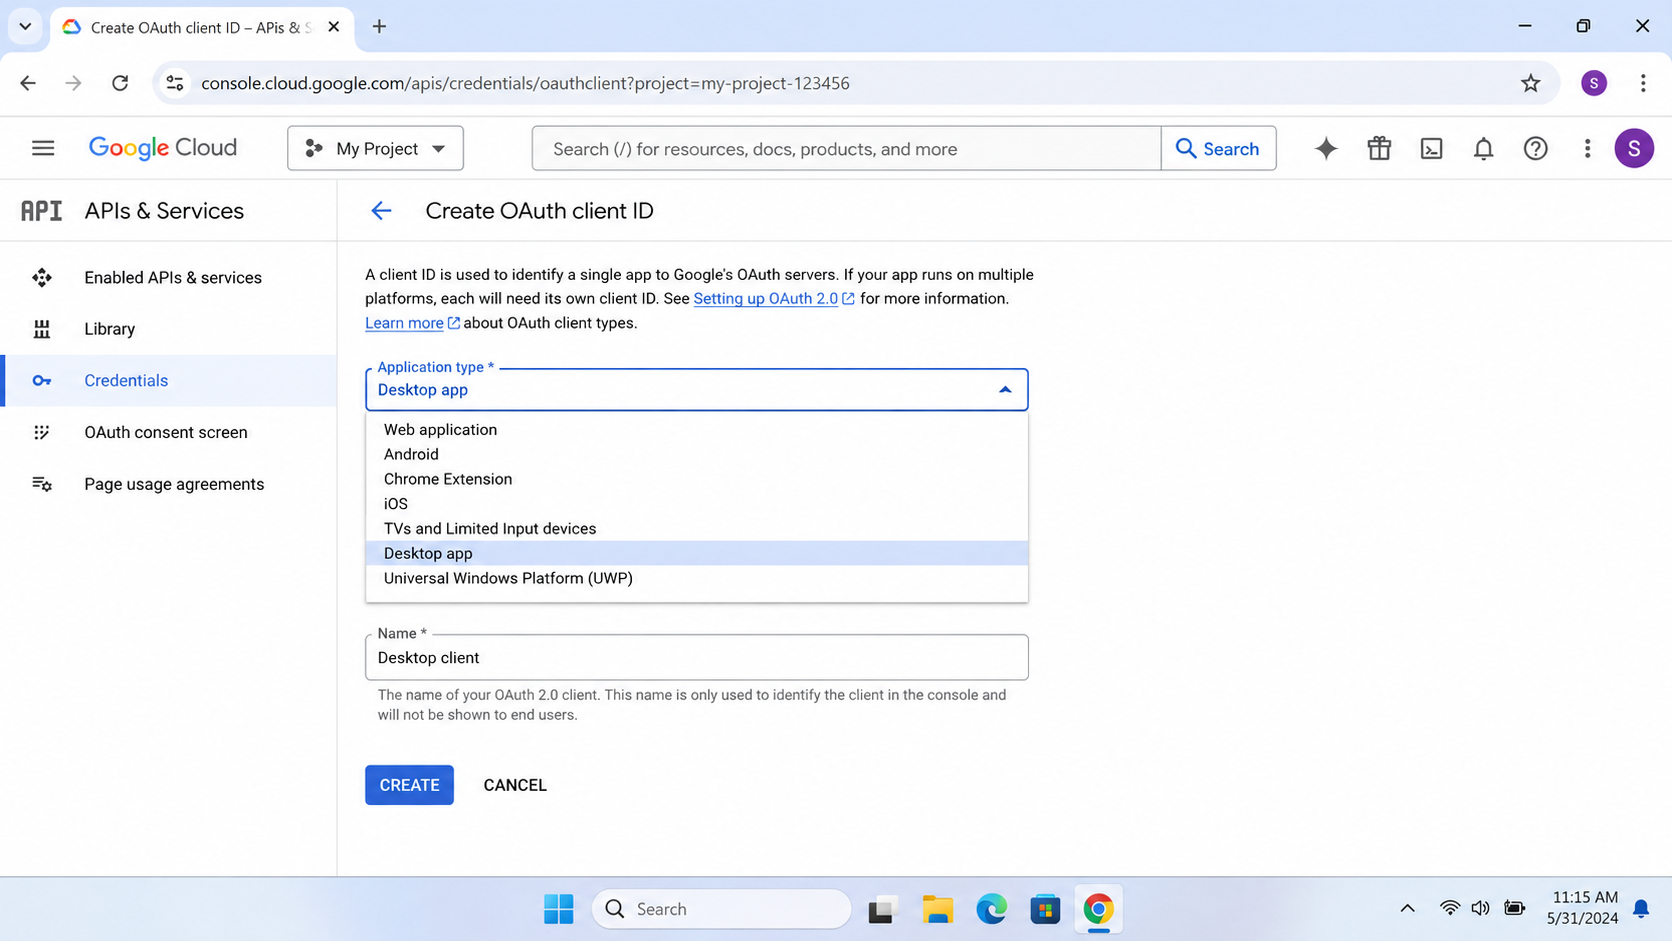Open Chrome profile S avatar in toolbar
Viewport: 1672px width, 941px height.
click(1594, 83)
